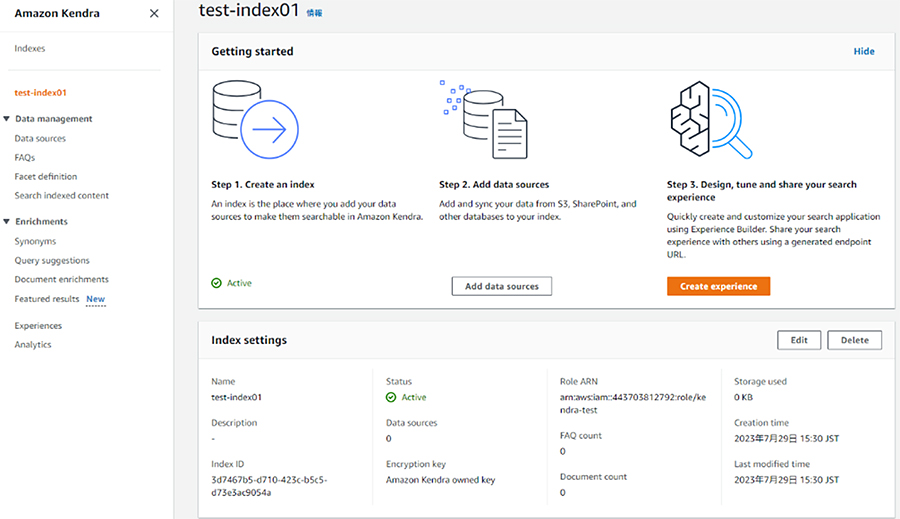900x519 pixels.
Task: Click the brain and magnifier search icon
Action: [x=711, y=119]
